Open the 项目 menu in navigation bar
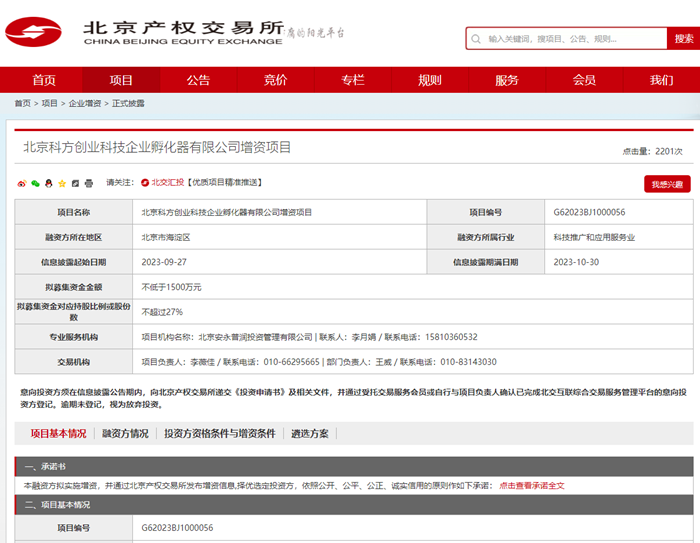The image size is (700, 543). click(121, 80)
